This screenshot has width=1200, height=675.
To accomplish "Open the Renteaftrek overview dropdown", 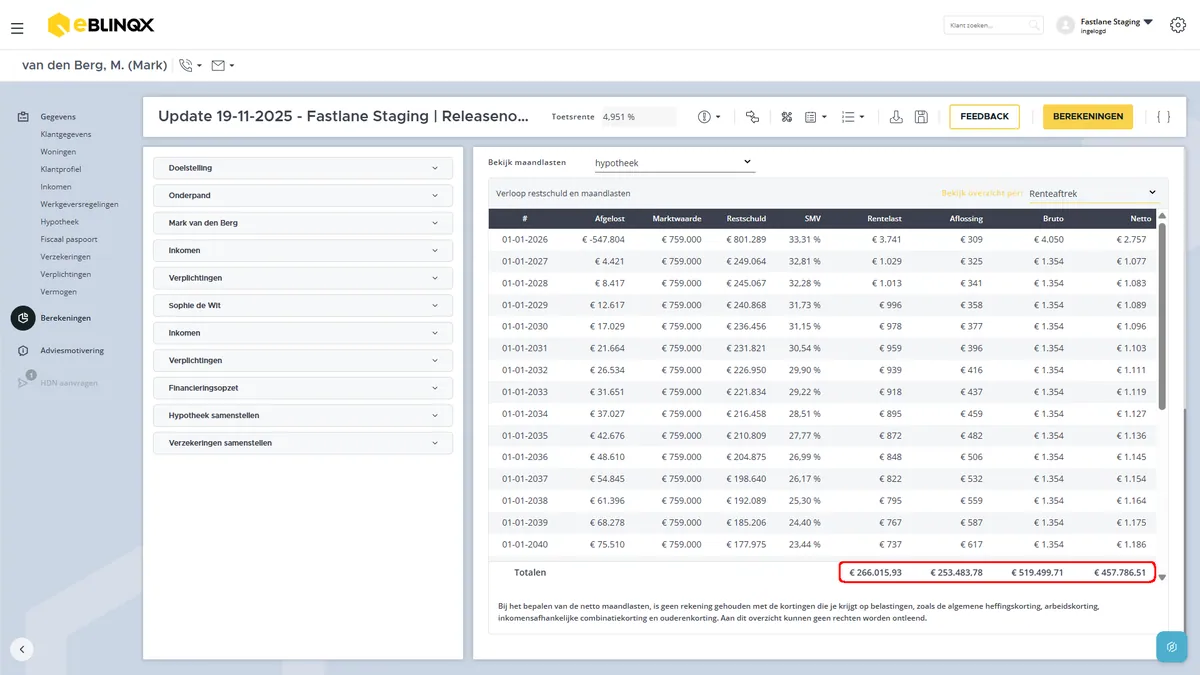I will tap(1093, 193).
